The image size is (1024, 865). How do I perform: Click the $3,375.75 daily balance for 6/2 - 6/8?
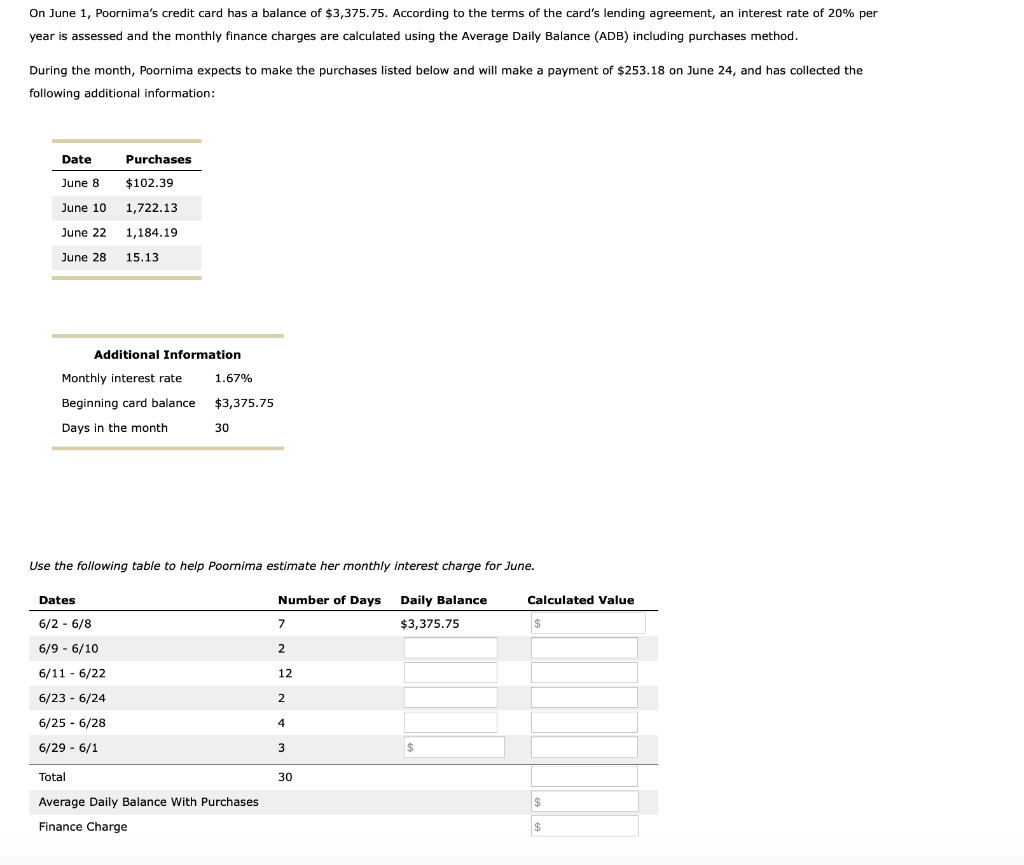coord(430,623)
